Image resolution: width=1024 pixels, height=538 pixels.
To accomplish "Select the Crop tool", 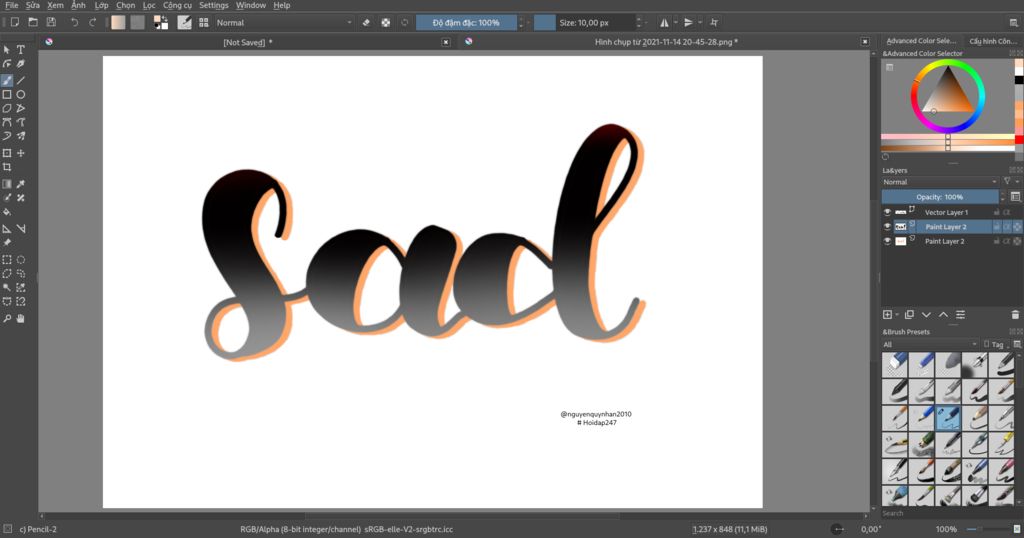I will (7, 167).
